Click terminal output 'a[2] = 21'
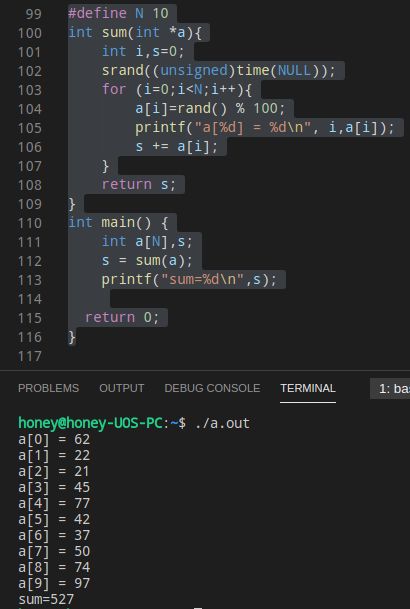Screen dimensions: 410x609 click(54, 471)
